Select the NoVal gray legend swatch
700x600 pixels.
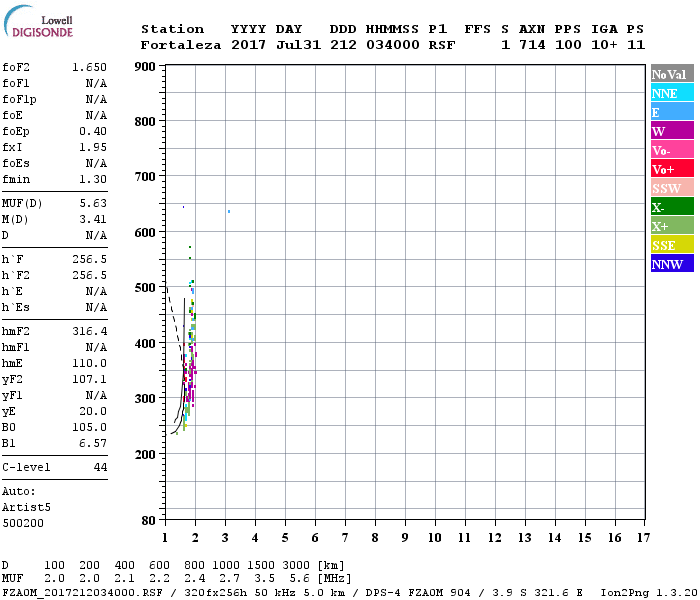tap(671, 74)
